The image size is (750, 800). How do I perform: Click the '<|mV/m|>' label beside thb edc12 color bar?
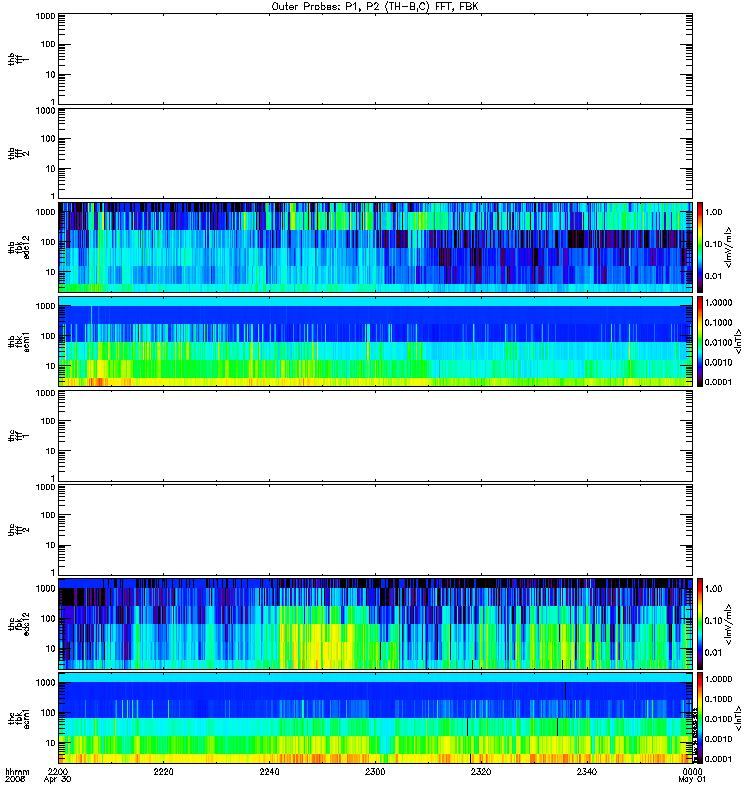tap(729, 247)
